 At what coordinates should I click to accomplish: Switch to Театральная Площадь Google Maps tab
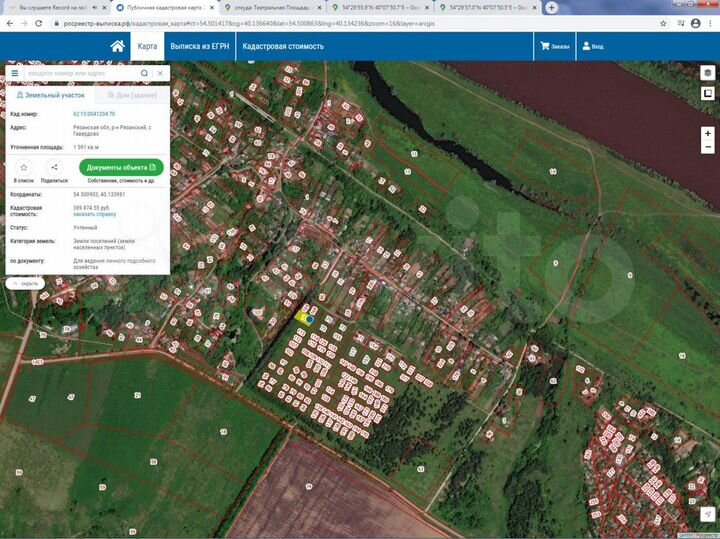click(273, 8)
